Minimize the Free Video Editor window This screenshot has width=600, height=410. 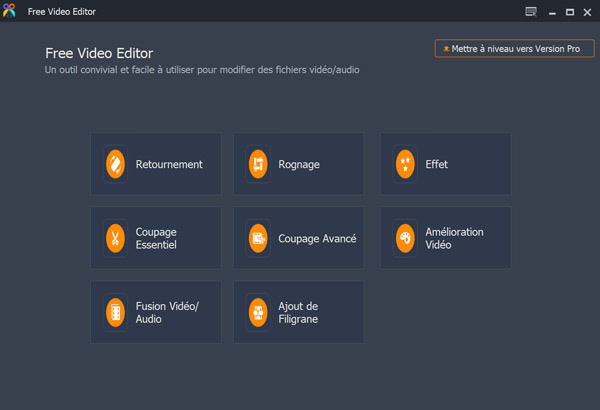552,13
